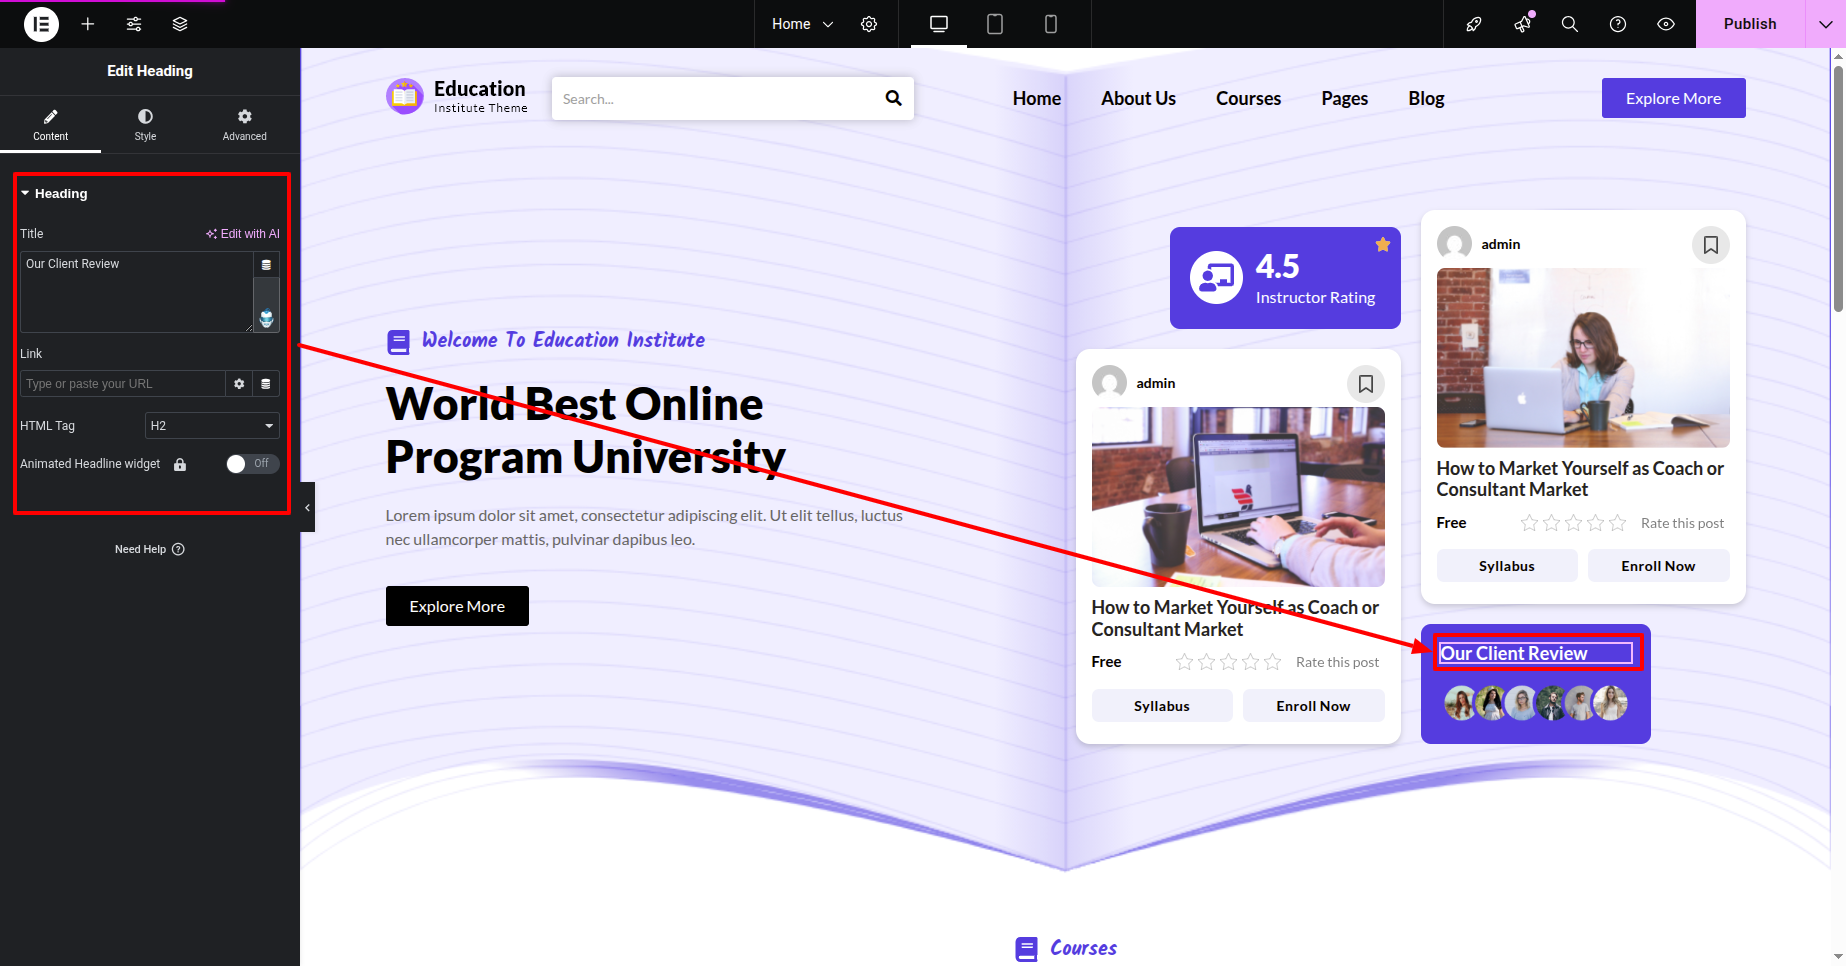Click the rocket launch icon
Viewport: 1846px width, 966px height.
[1474, 24]
